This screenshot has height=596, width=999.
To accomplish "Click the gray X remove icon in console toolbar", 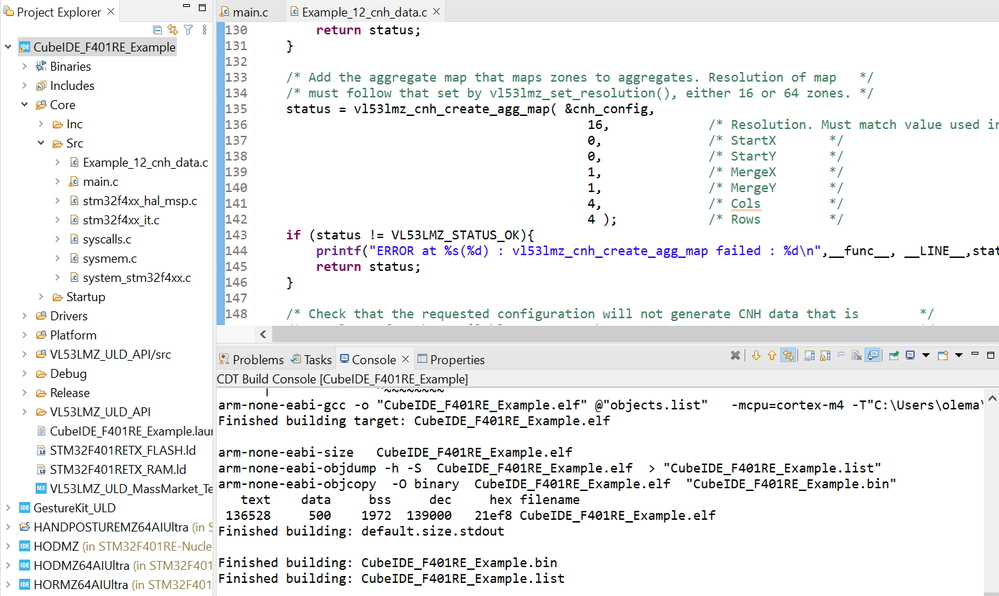I will 735,355.
